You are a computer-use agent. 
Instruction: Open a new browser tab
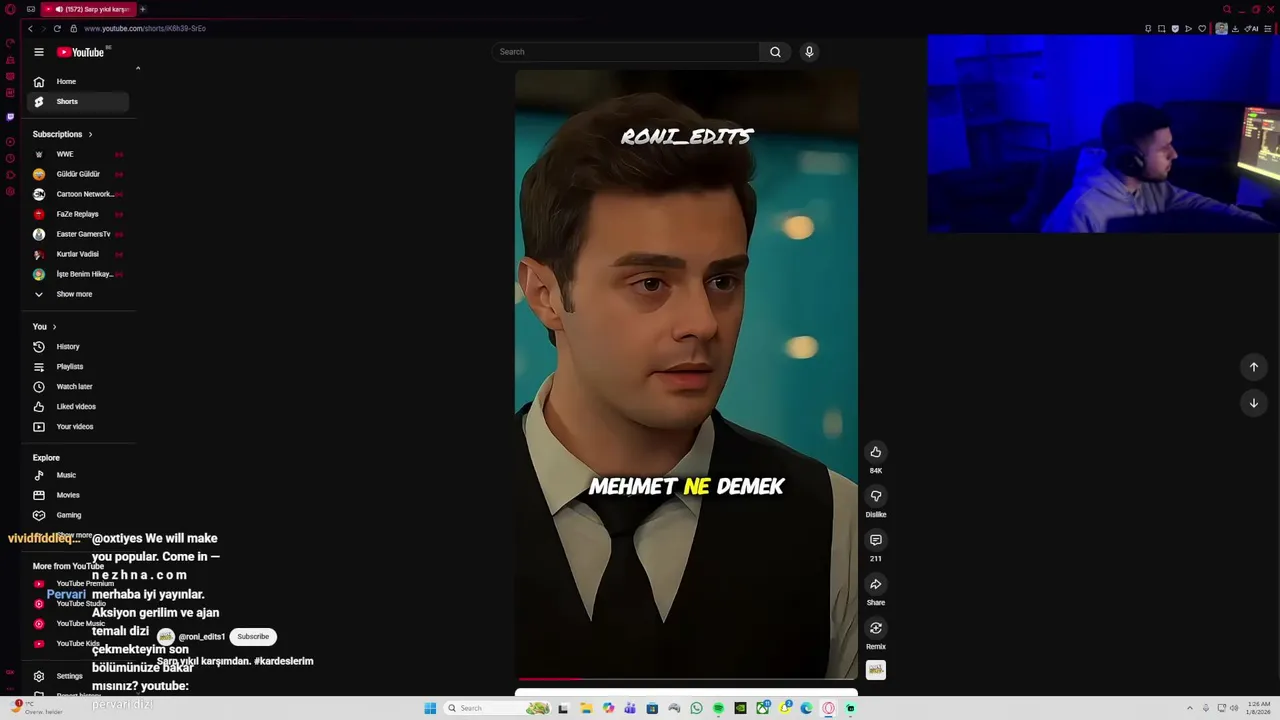(142, 9)
